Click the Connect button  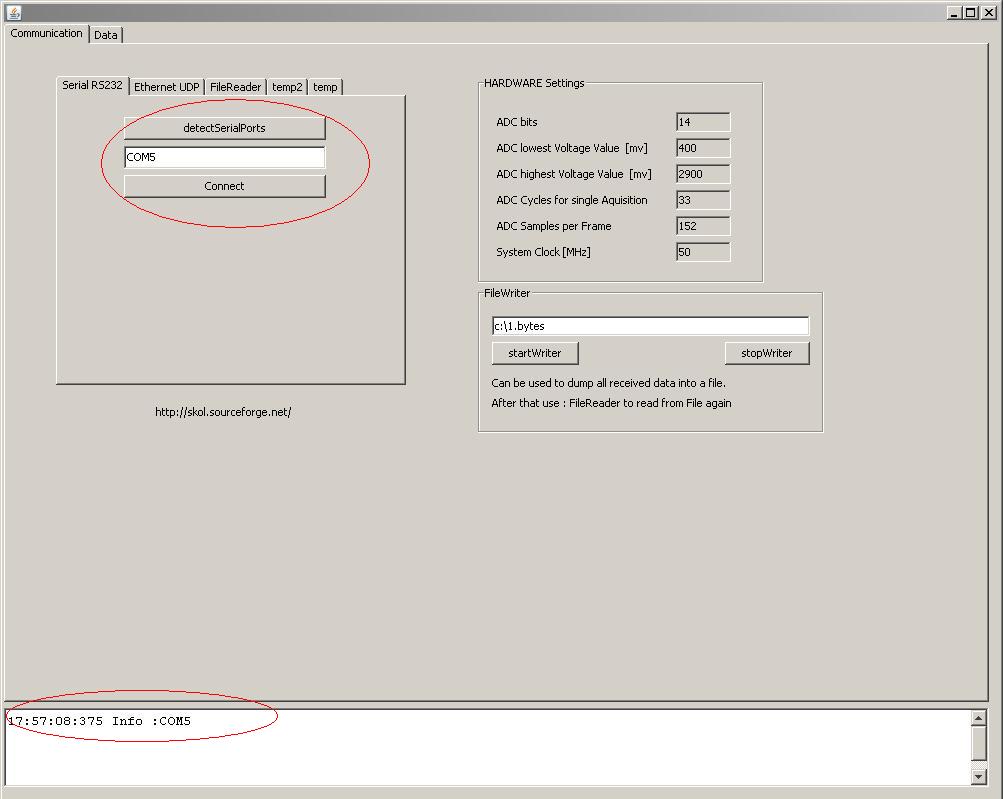point(225,186)
